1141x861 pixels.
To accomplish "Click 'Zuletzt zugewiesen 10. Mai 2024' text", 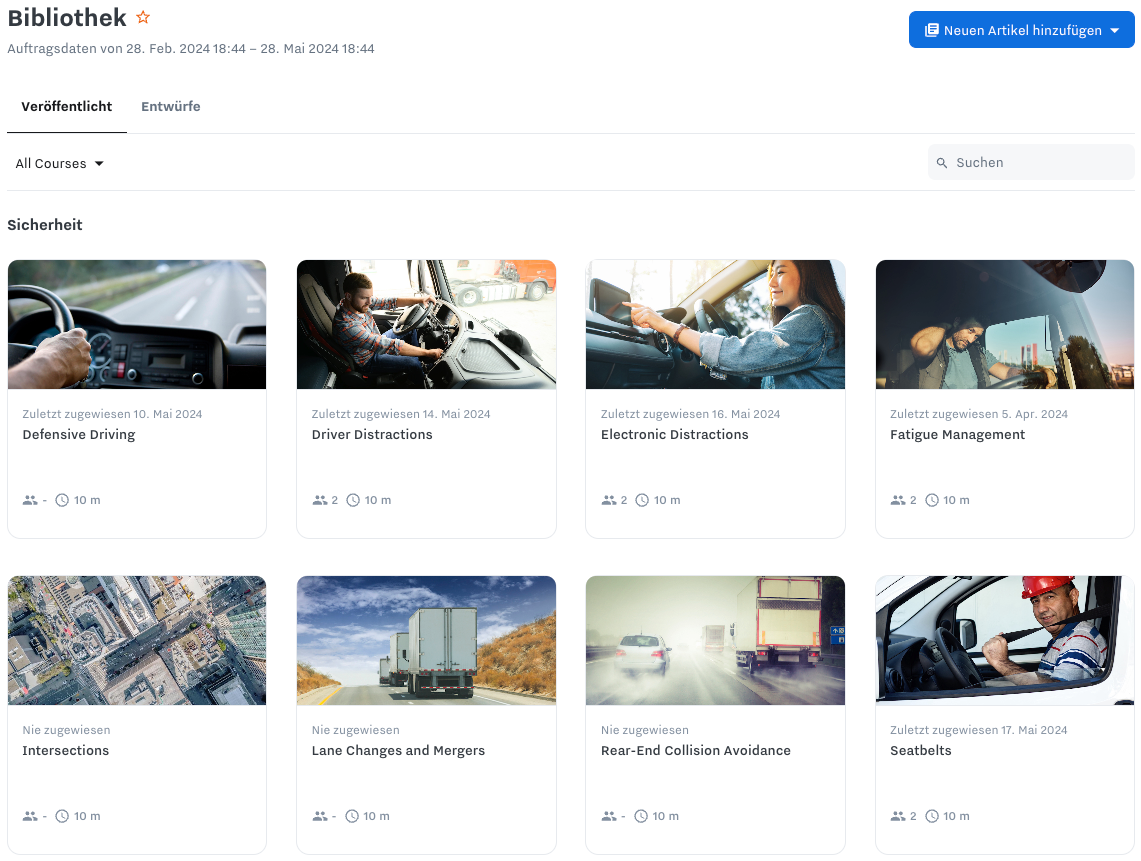I will click(x=112, y=414).
